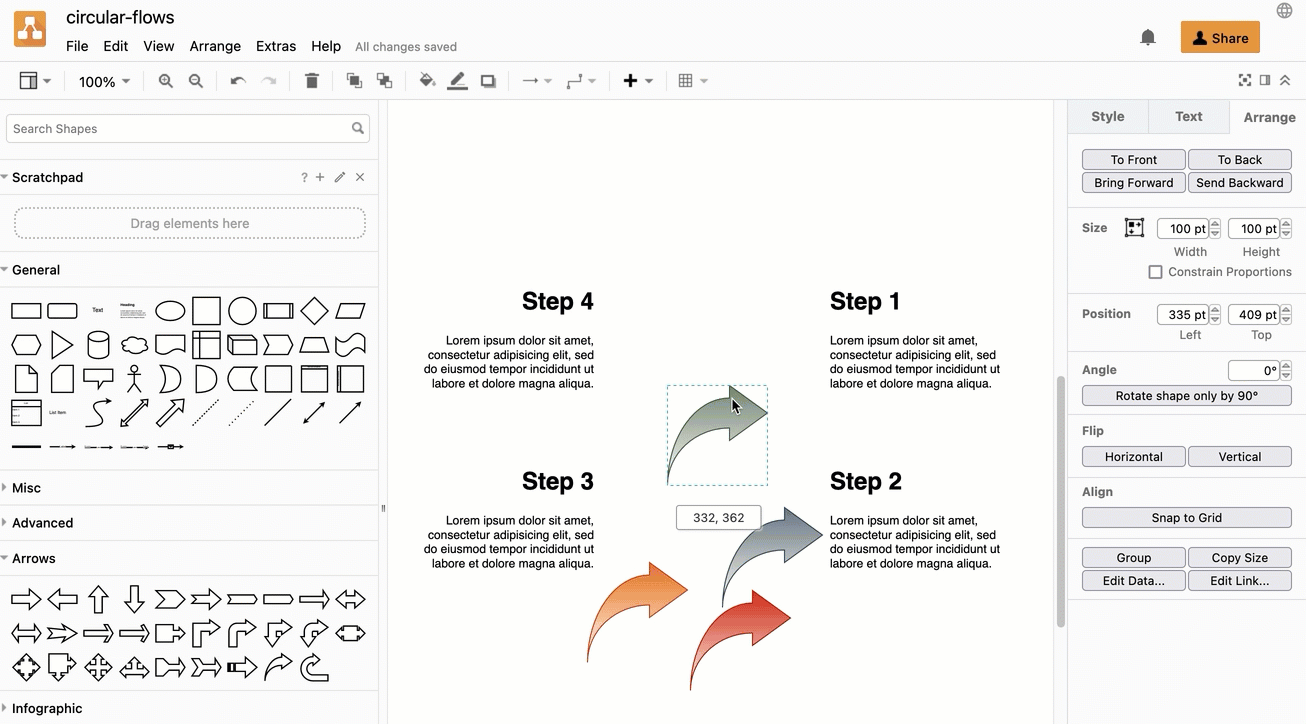Toggle shadow on the selected shape
Image resolution: width=1306 pixels, height=724 pixels.
[488, 80]
